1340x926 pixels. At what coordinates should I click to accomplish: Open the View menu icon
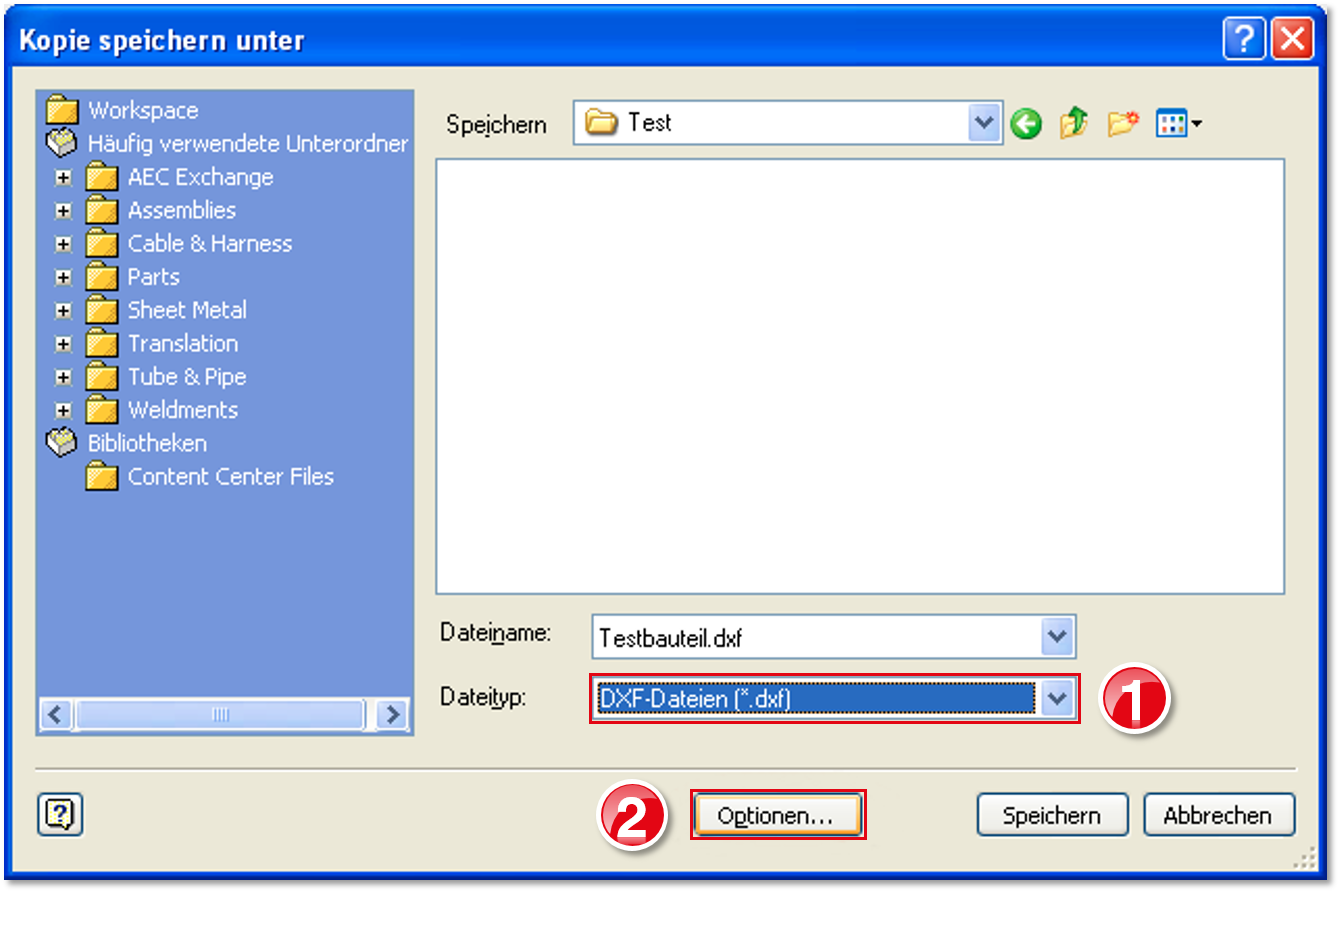coord(1177,123)
